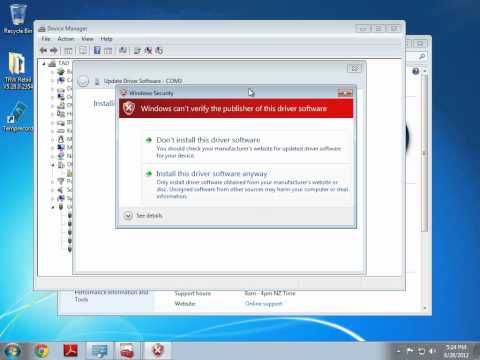Switch to the Control Panel taskbar item
The height and width of the screenshot is (360, 480).
pyautogui.click(x=100, y=350)
